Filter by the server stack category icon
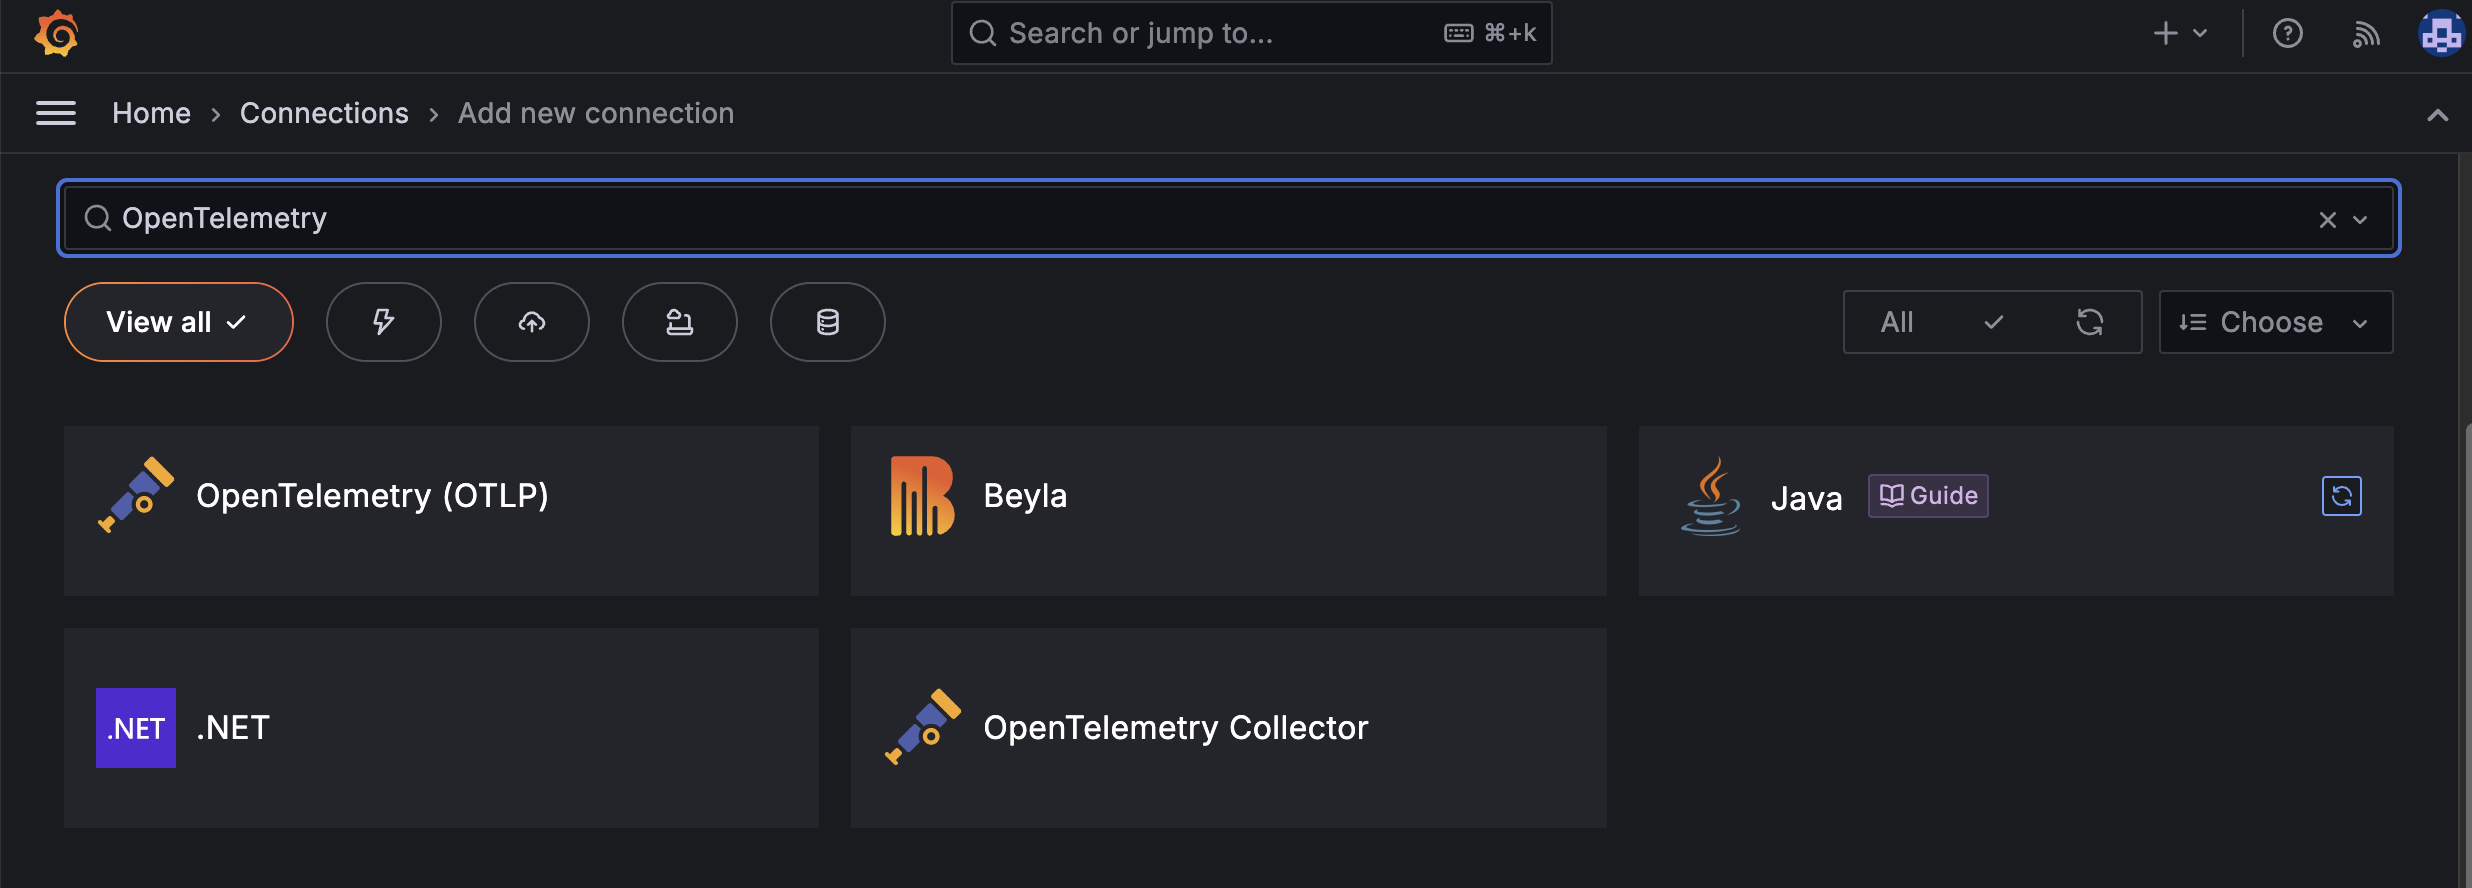 (x=679, y=322)
